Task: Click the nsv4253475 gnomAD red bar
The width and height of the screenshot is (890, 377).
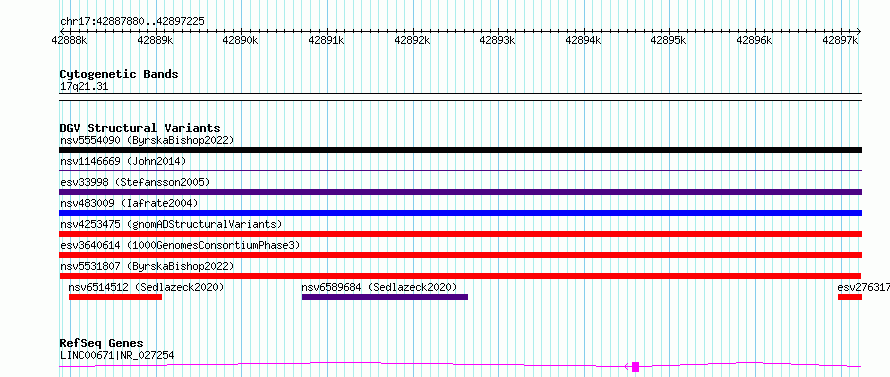Action: click(460, 234)
